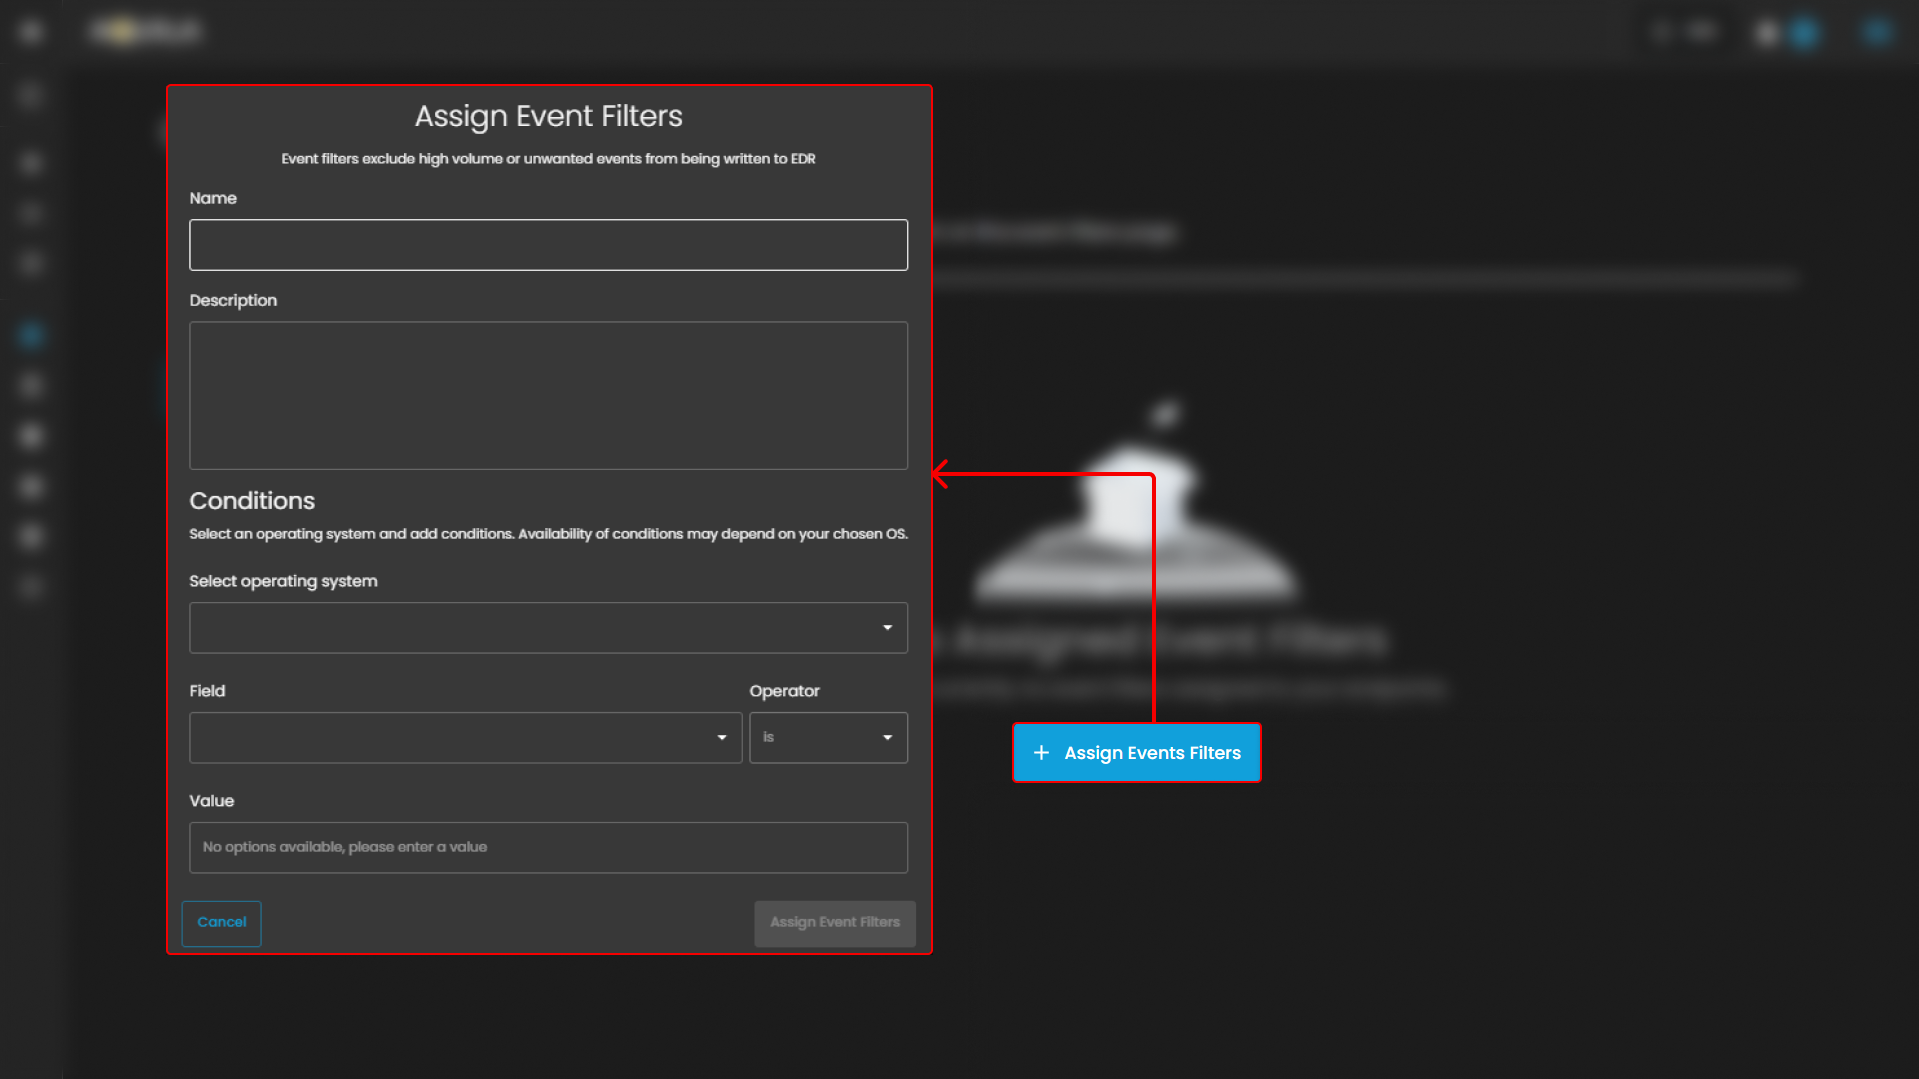Click the Value input field
This screenshot has height=1079, width=1919.
[x=548, y=848]
